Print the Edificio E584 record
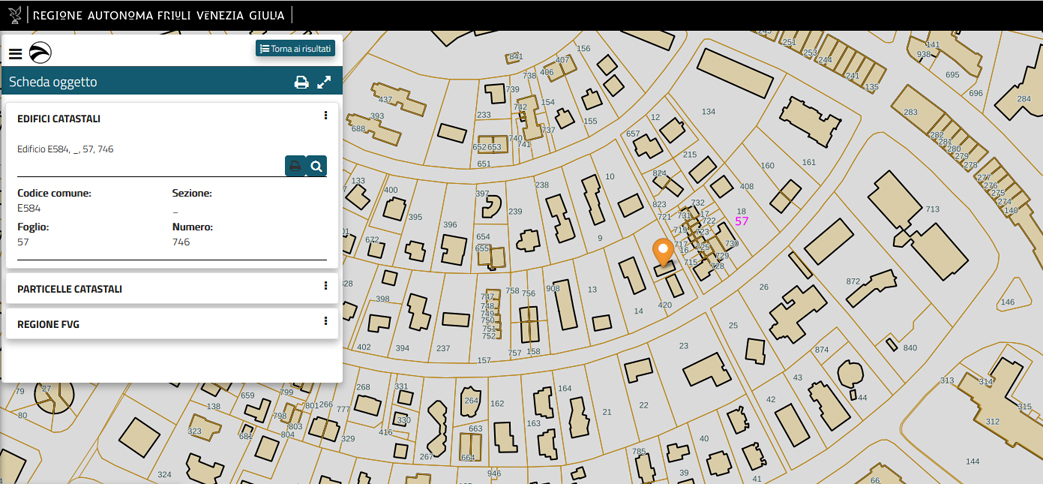 pyautogui.click(x=295, y=166)
